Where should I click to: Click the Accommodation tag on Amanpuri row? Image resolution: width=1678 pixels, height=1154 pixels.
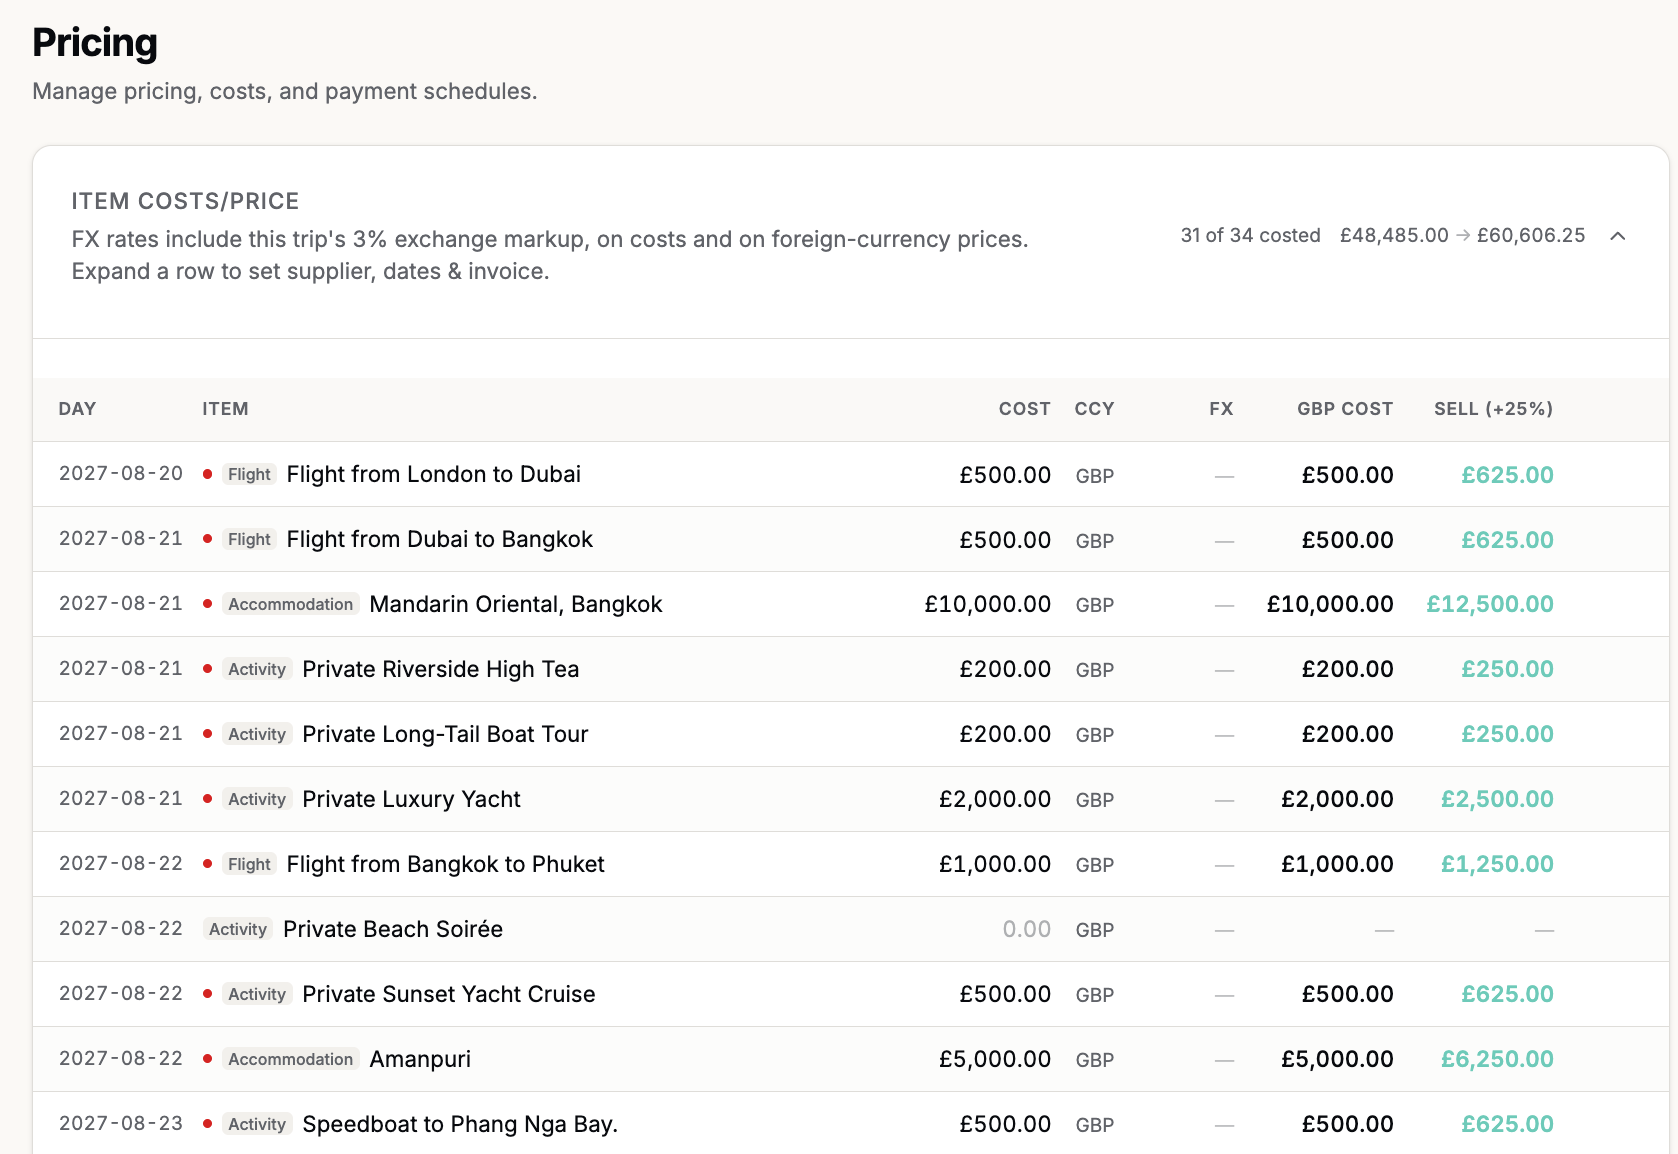coord(290,1059)
